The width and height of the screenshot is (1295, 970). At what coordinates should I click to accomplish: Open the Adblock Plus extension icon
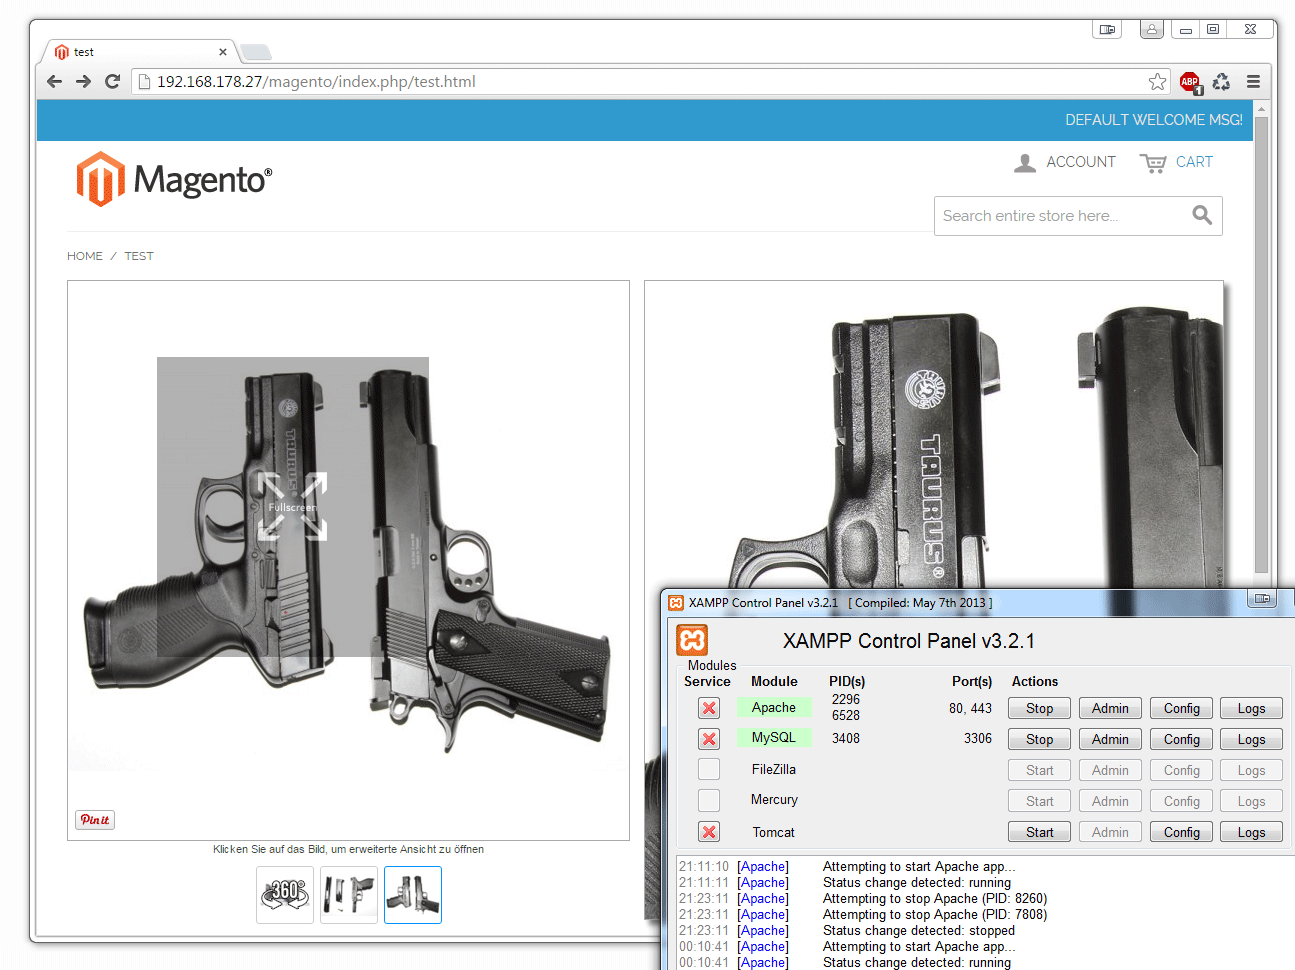point(1190,82)
